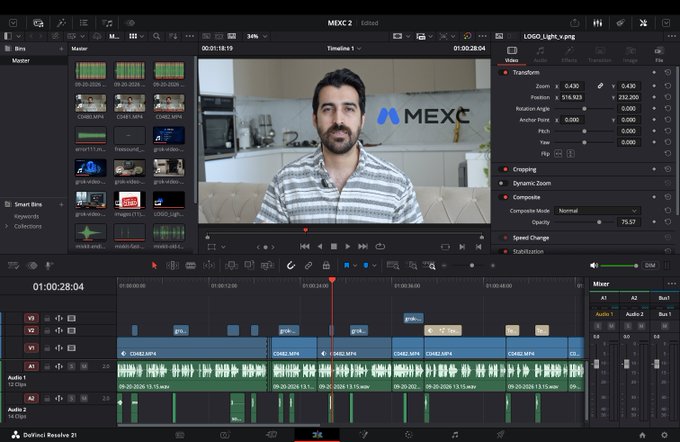Flip the clip horizontally
This screenshot has width=680, height=442.
(x=558, y=154)
